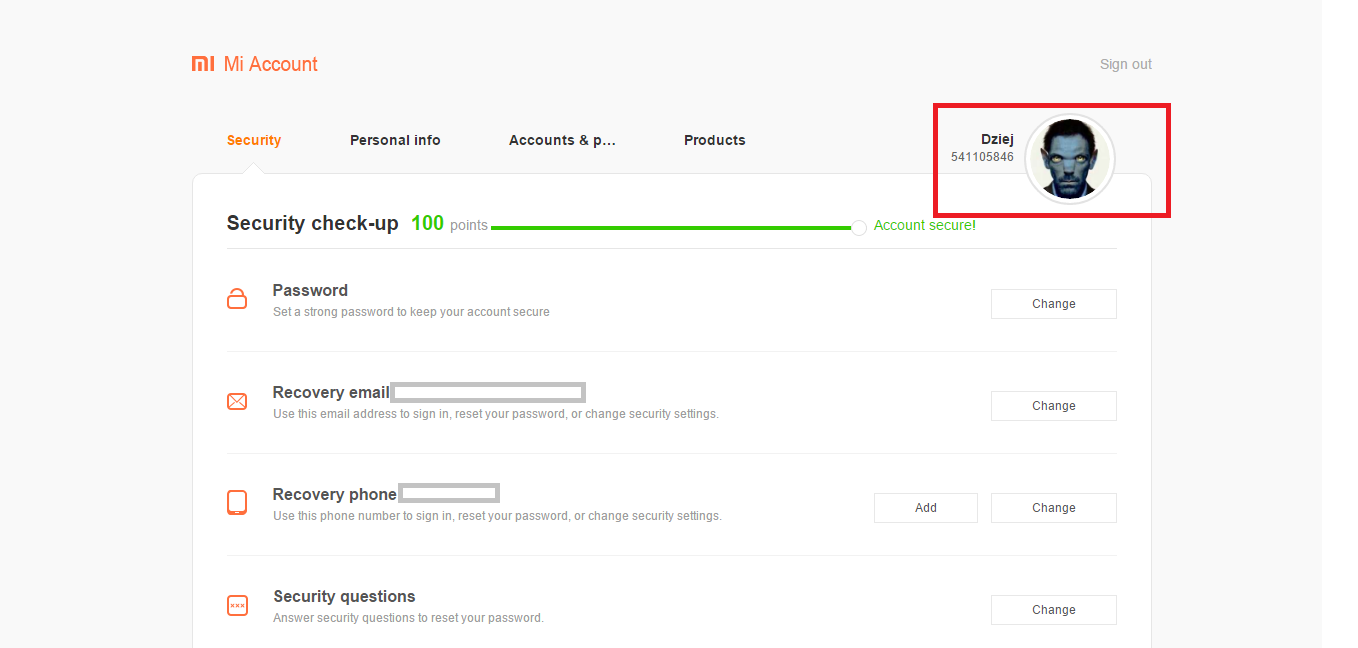This screenshot has width=1358, height=648.
Task: Open the profile avatar picture
Action: pyautogui.click(x=1070, y=159)
